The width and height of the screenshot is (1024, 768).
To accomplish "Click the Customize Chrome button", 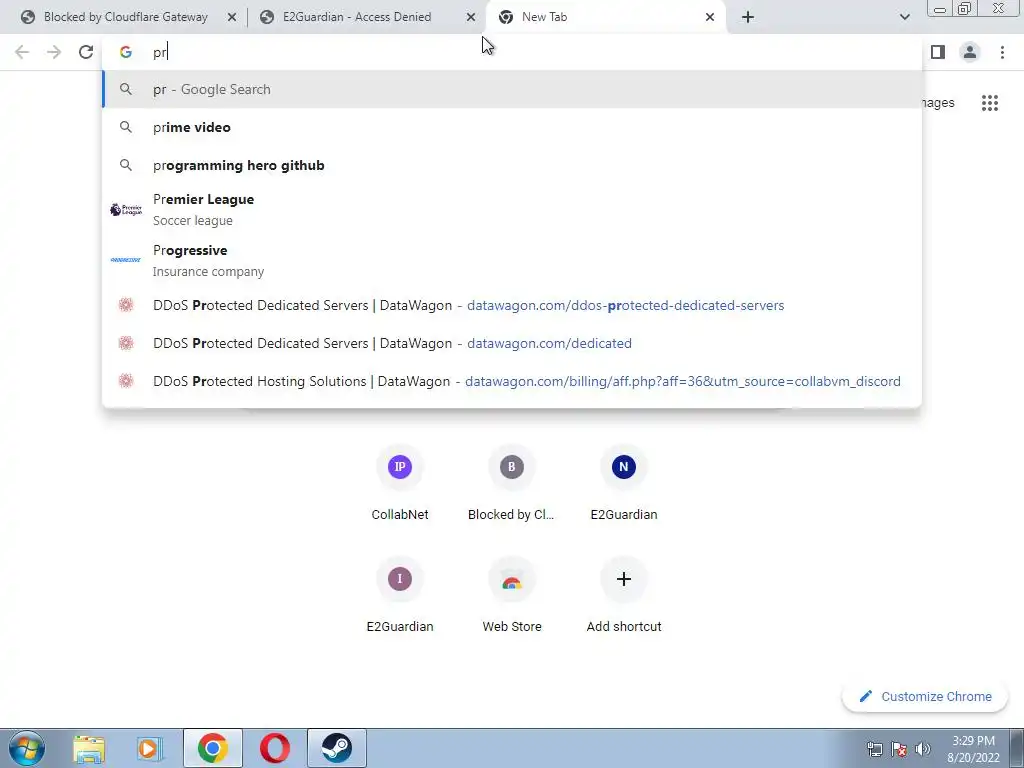I will [925, 696].
